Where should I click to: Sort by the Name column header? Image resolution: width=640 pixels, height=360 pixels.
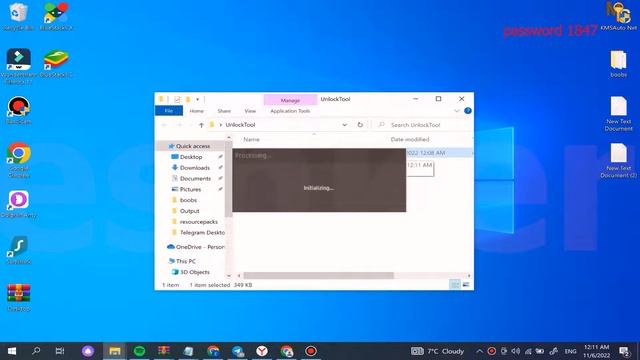[x=251, y=140]
